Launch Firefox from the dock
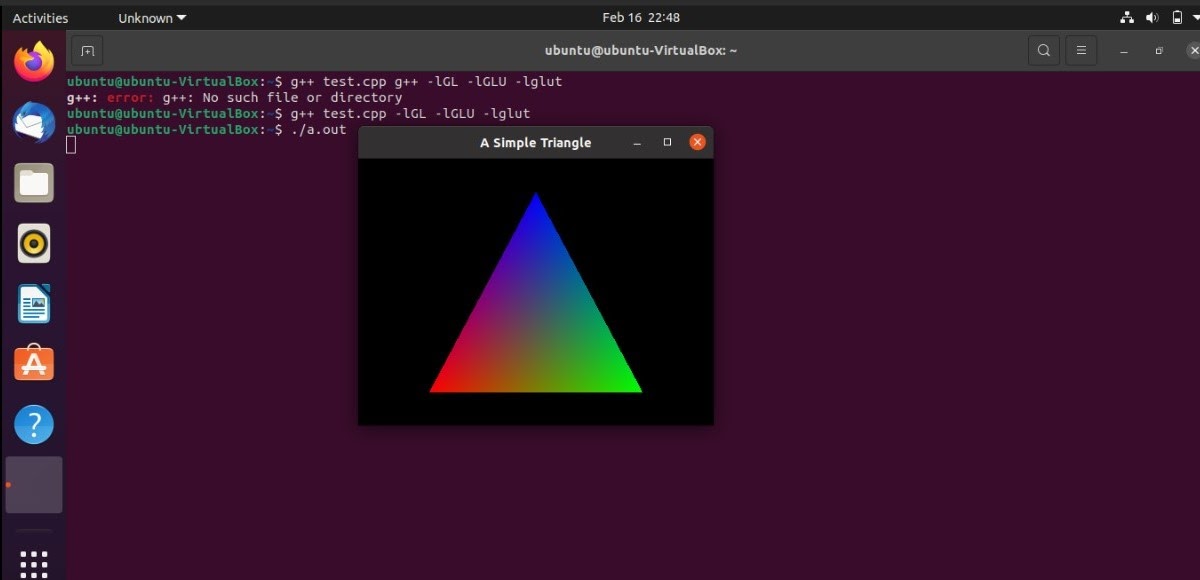The image size is (1200, 580). click(x=33, y=62)
